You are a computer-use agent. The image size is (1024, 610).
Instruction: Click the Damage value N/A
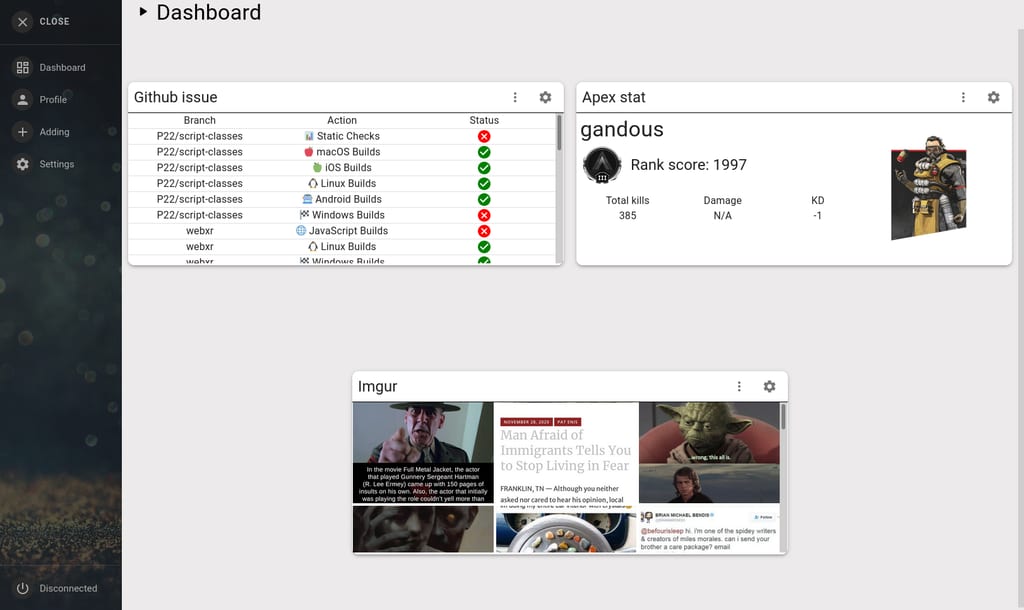coord(722,216)
